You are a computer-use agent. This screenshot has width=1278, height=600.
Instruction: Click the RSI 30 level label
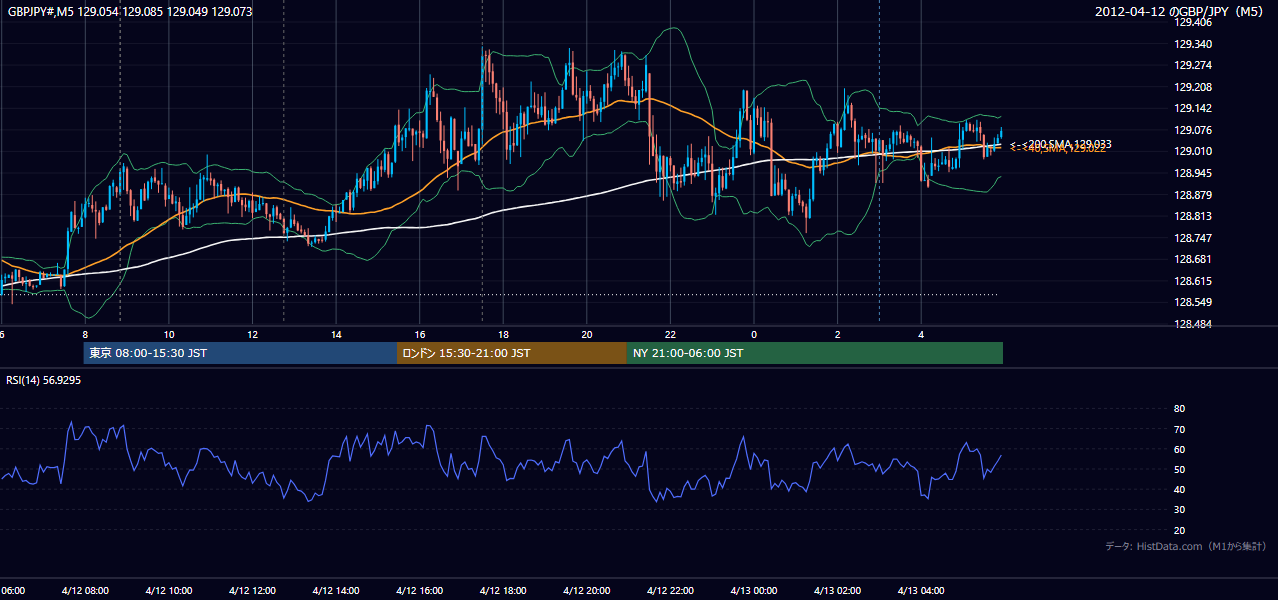1179,510
